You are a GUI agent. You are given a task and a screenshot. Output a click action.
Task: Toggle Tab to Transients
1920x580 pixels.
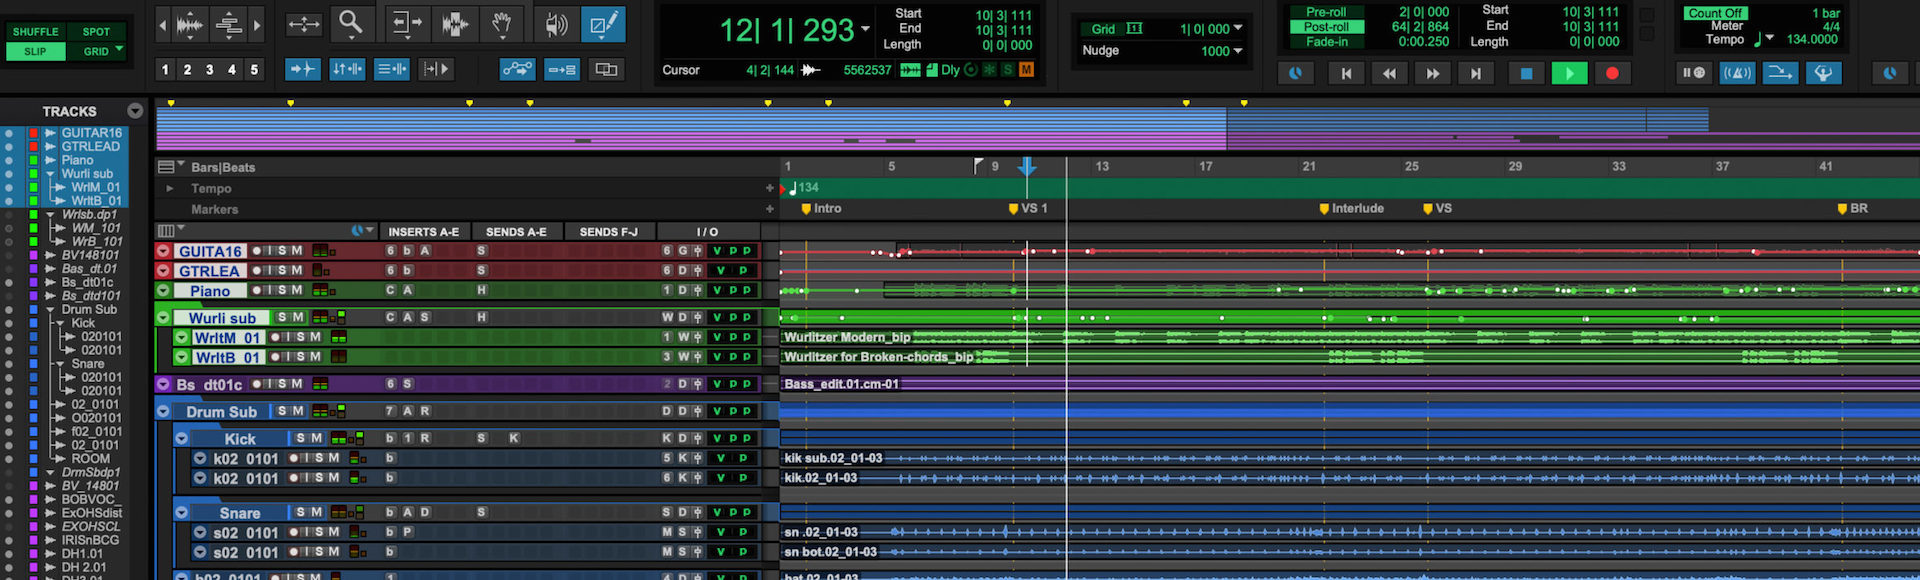pos(302,69)
